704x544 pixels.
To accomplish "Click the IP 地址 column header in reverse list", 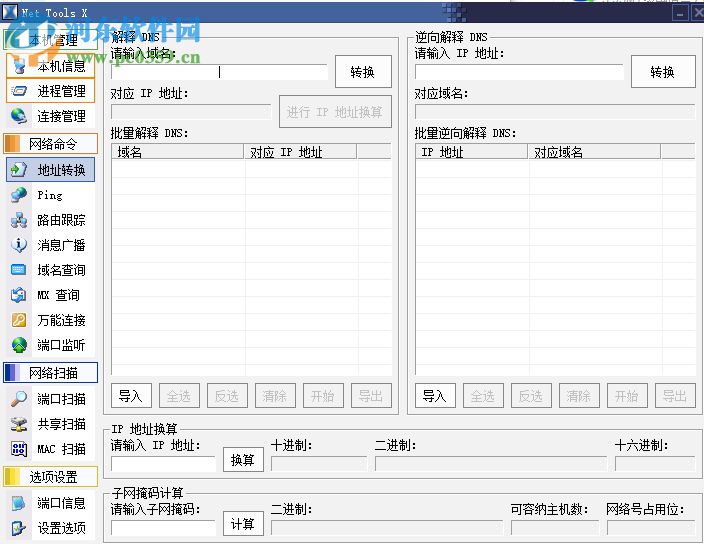I will [471, 152].
